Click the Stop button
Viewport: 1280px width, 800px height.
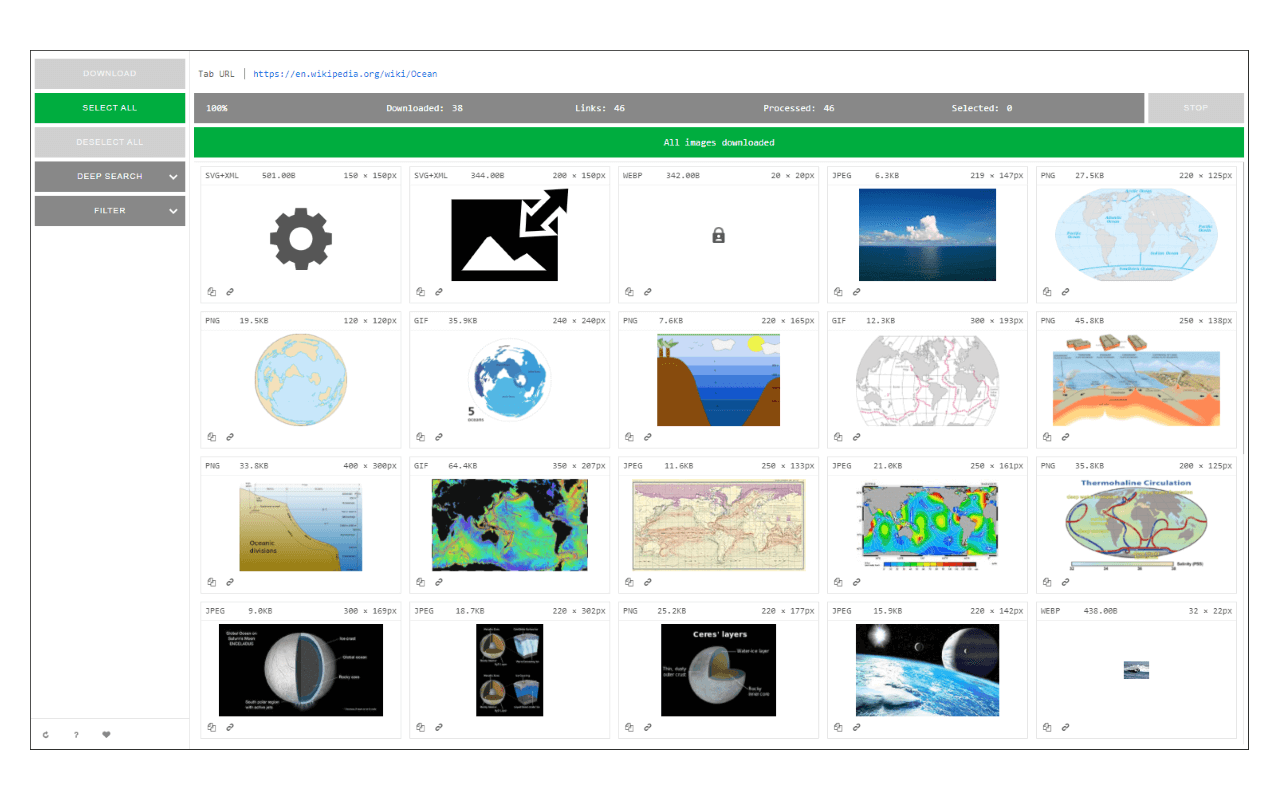(x=1196, y=108)
